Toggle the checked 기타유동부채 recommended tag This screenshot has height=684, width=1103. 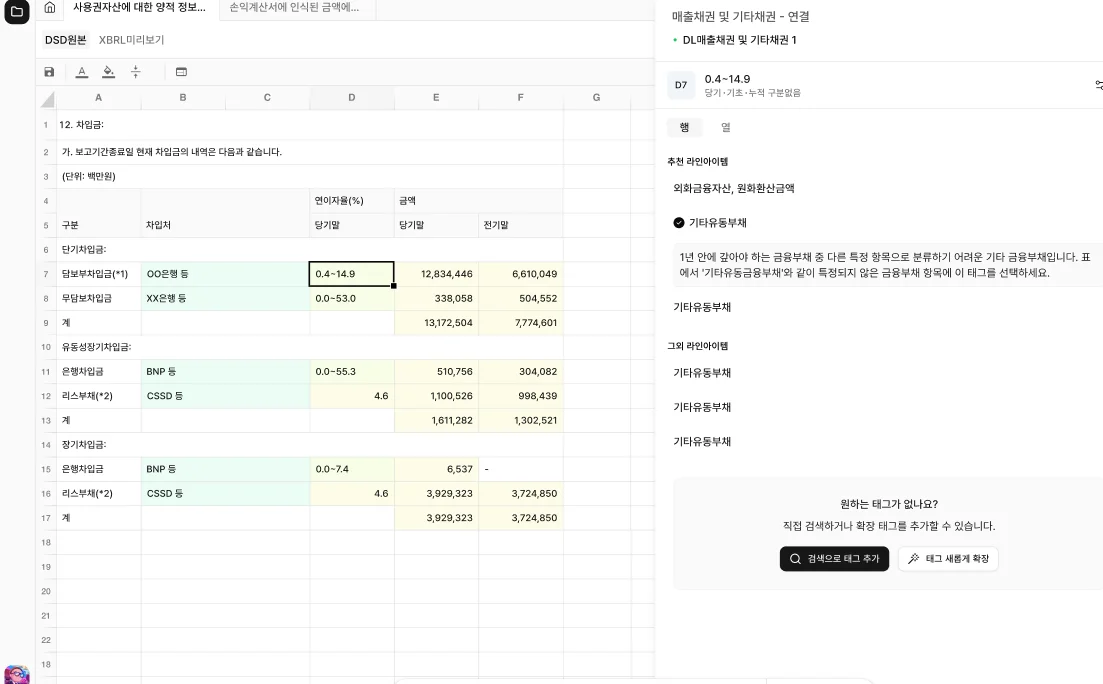click(x=680, y=223)
